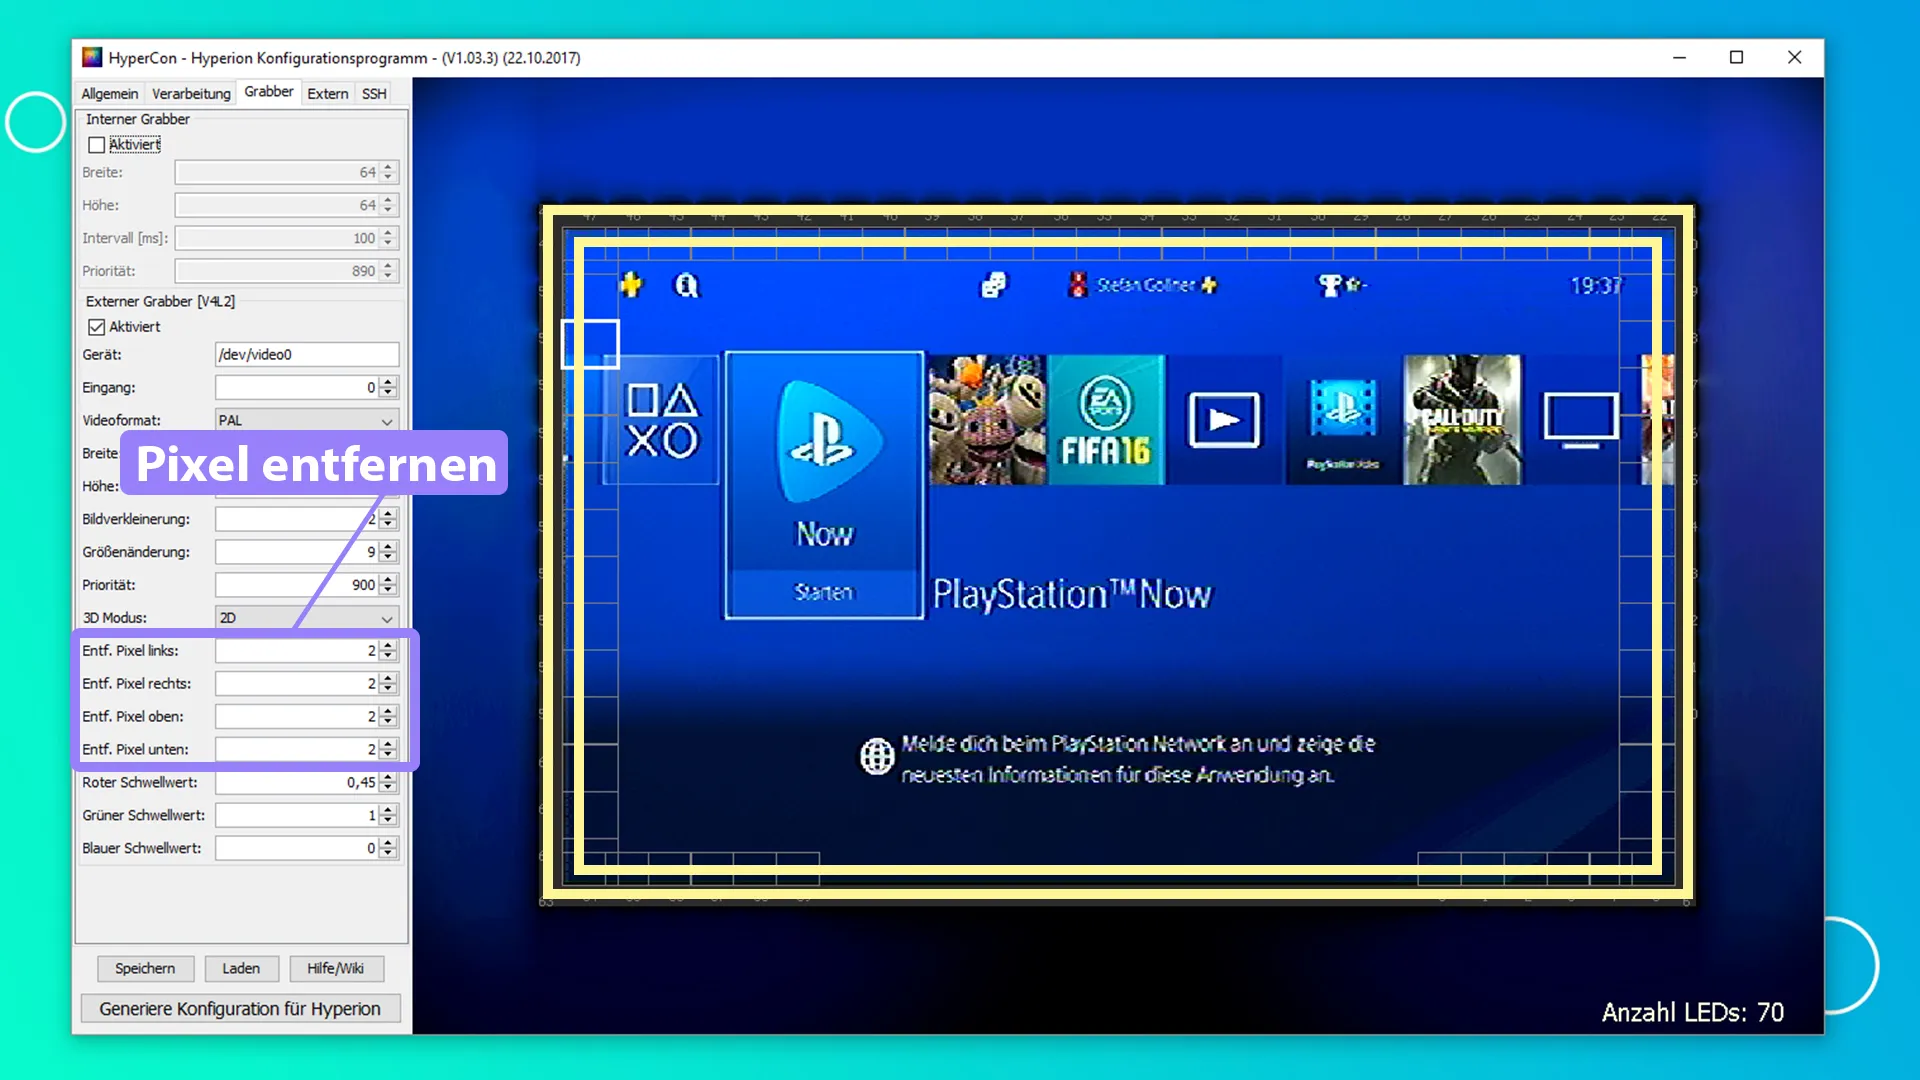Viewport: 1920px width, 1080px height.
Task: Increase Roter Schwellwert with up arrow
Action: (389, 777)
